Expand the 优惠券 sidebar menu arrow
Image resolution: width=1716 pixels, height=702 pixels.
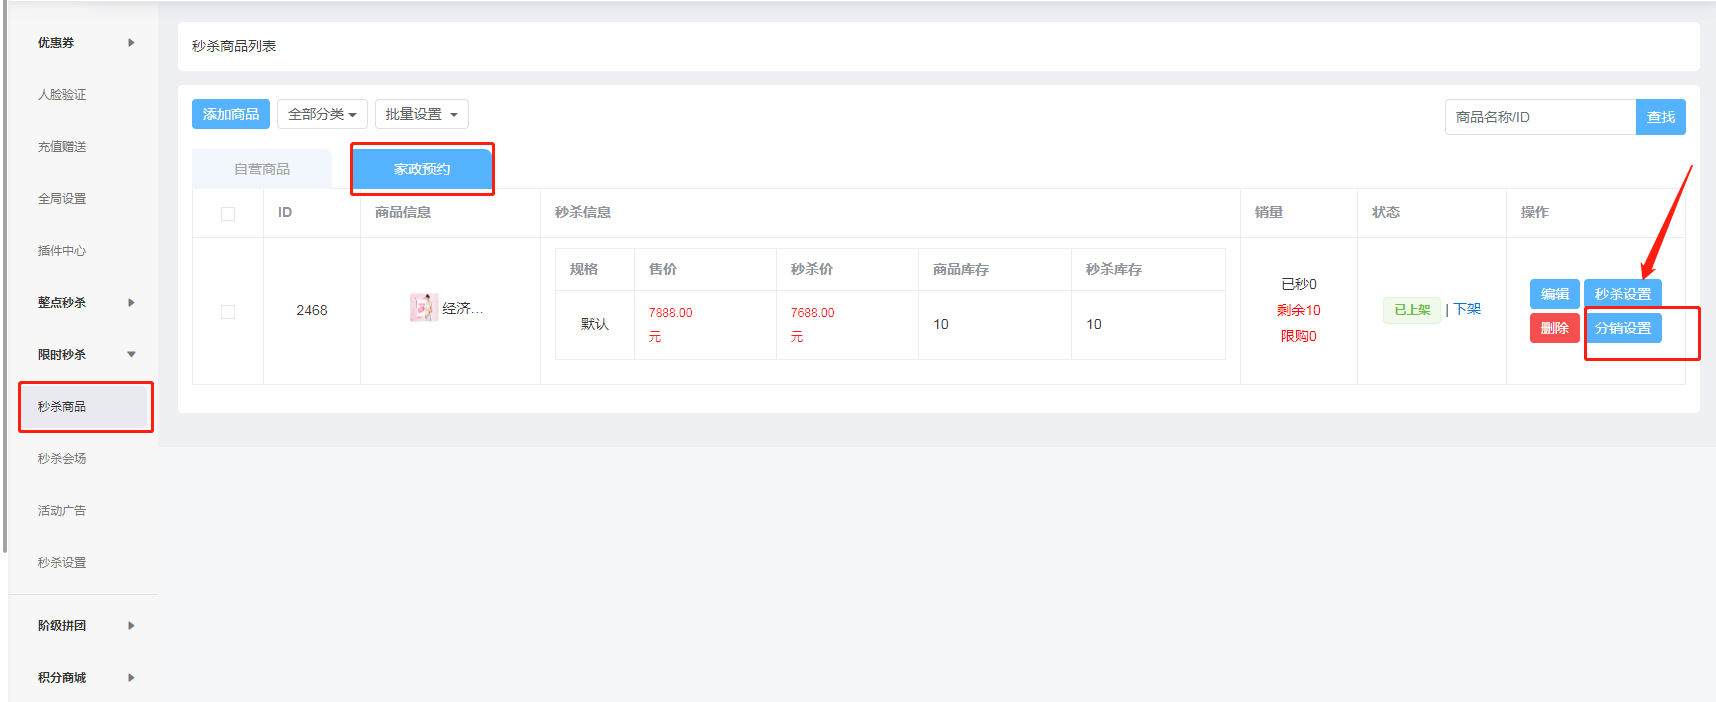click(x=131, y=43)
